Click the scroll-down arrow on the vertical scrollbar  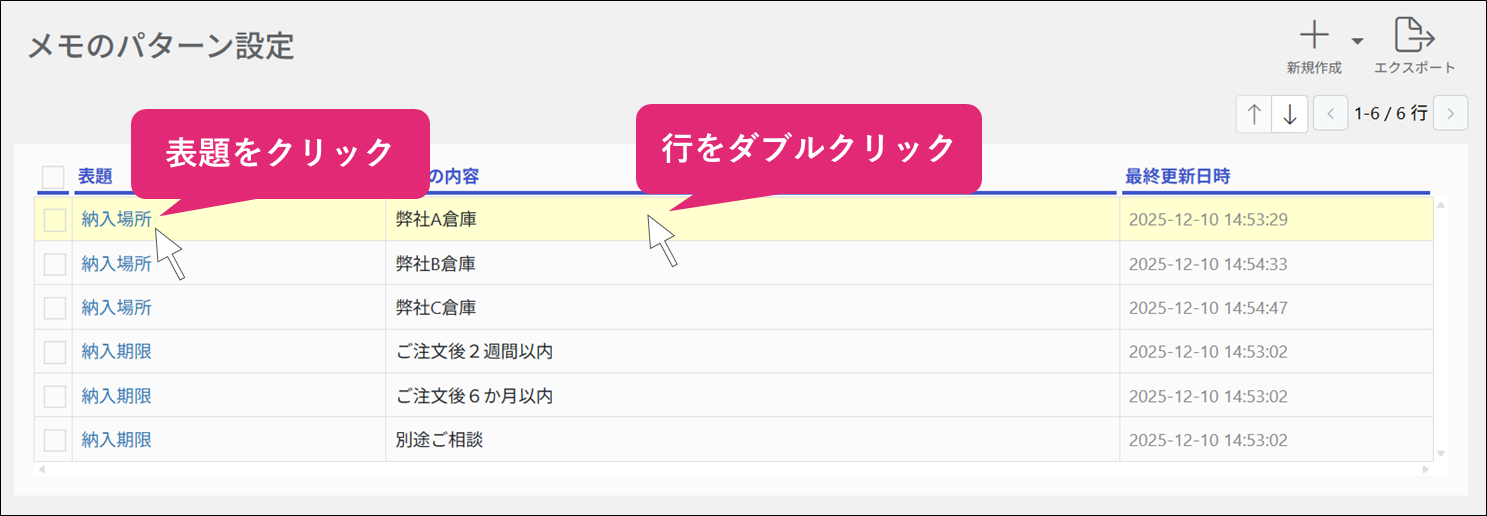pyautogui.click(x=1440, y=454)
